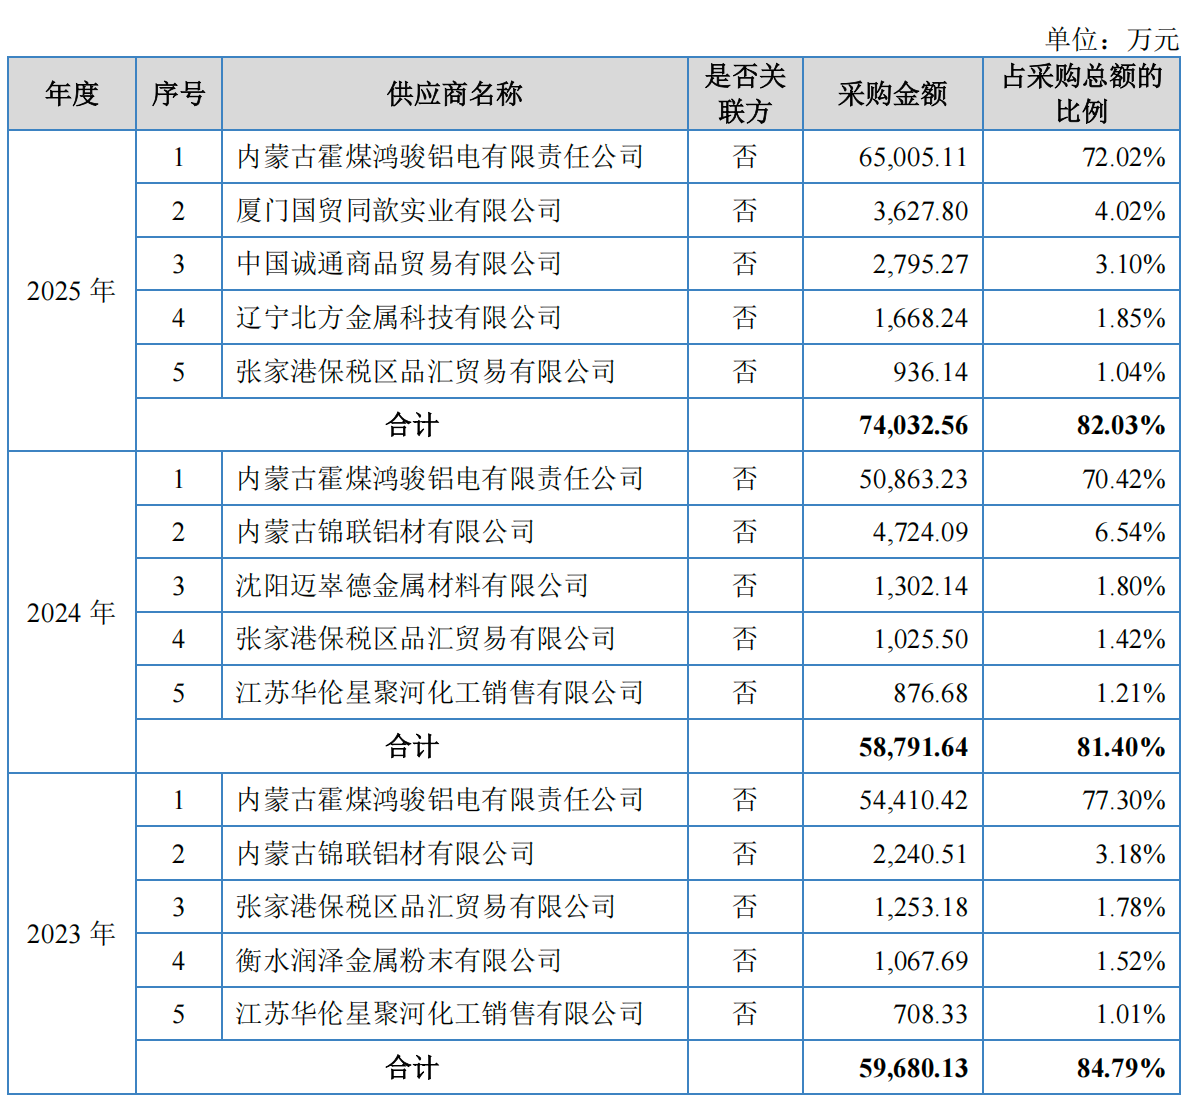The image size is (1194, 1102).
Task: Click percentage 3.10%
Action: (x=1130, y=264)
